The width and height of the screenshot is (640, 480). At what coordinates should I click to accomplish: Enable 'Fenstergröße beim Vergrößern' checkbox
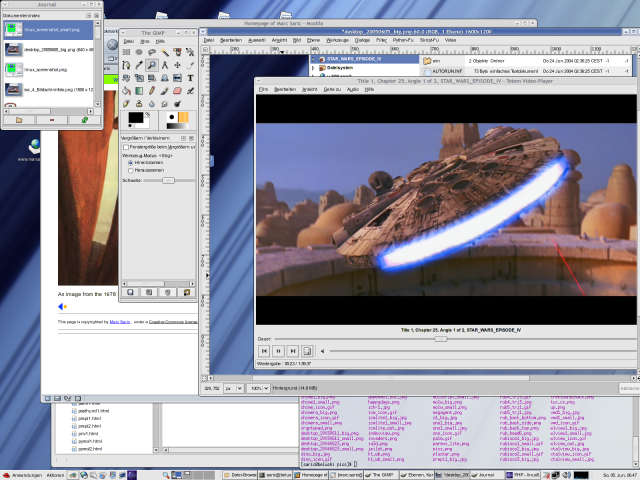pyautogui.click(x=127, y=146)
